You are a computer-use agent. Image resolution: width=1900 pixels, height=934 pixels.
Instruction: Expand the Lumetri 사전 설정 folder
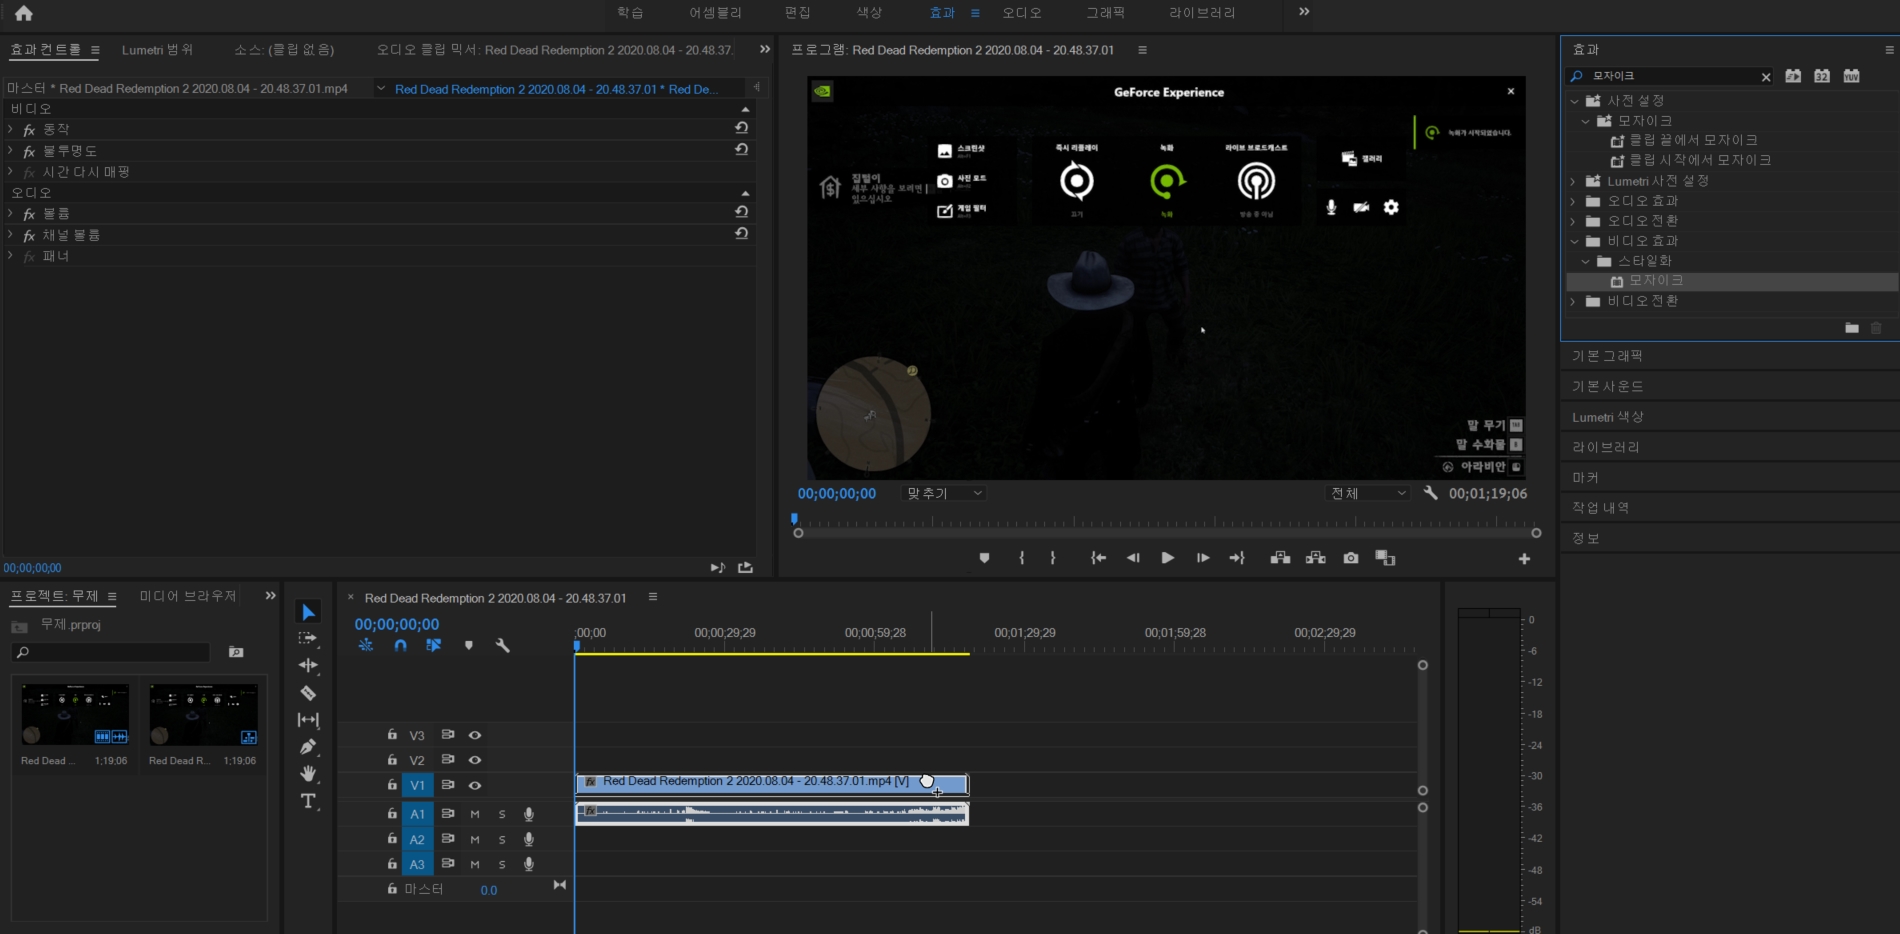pyautogui.click(x=1573, y=181)
